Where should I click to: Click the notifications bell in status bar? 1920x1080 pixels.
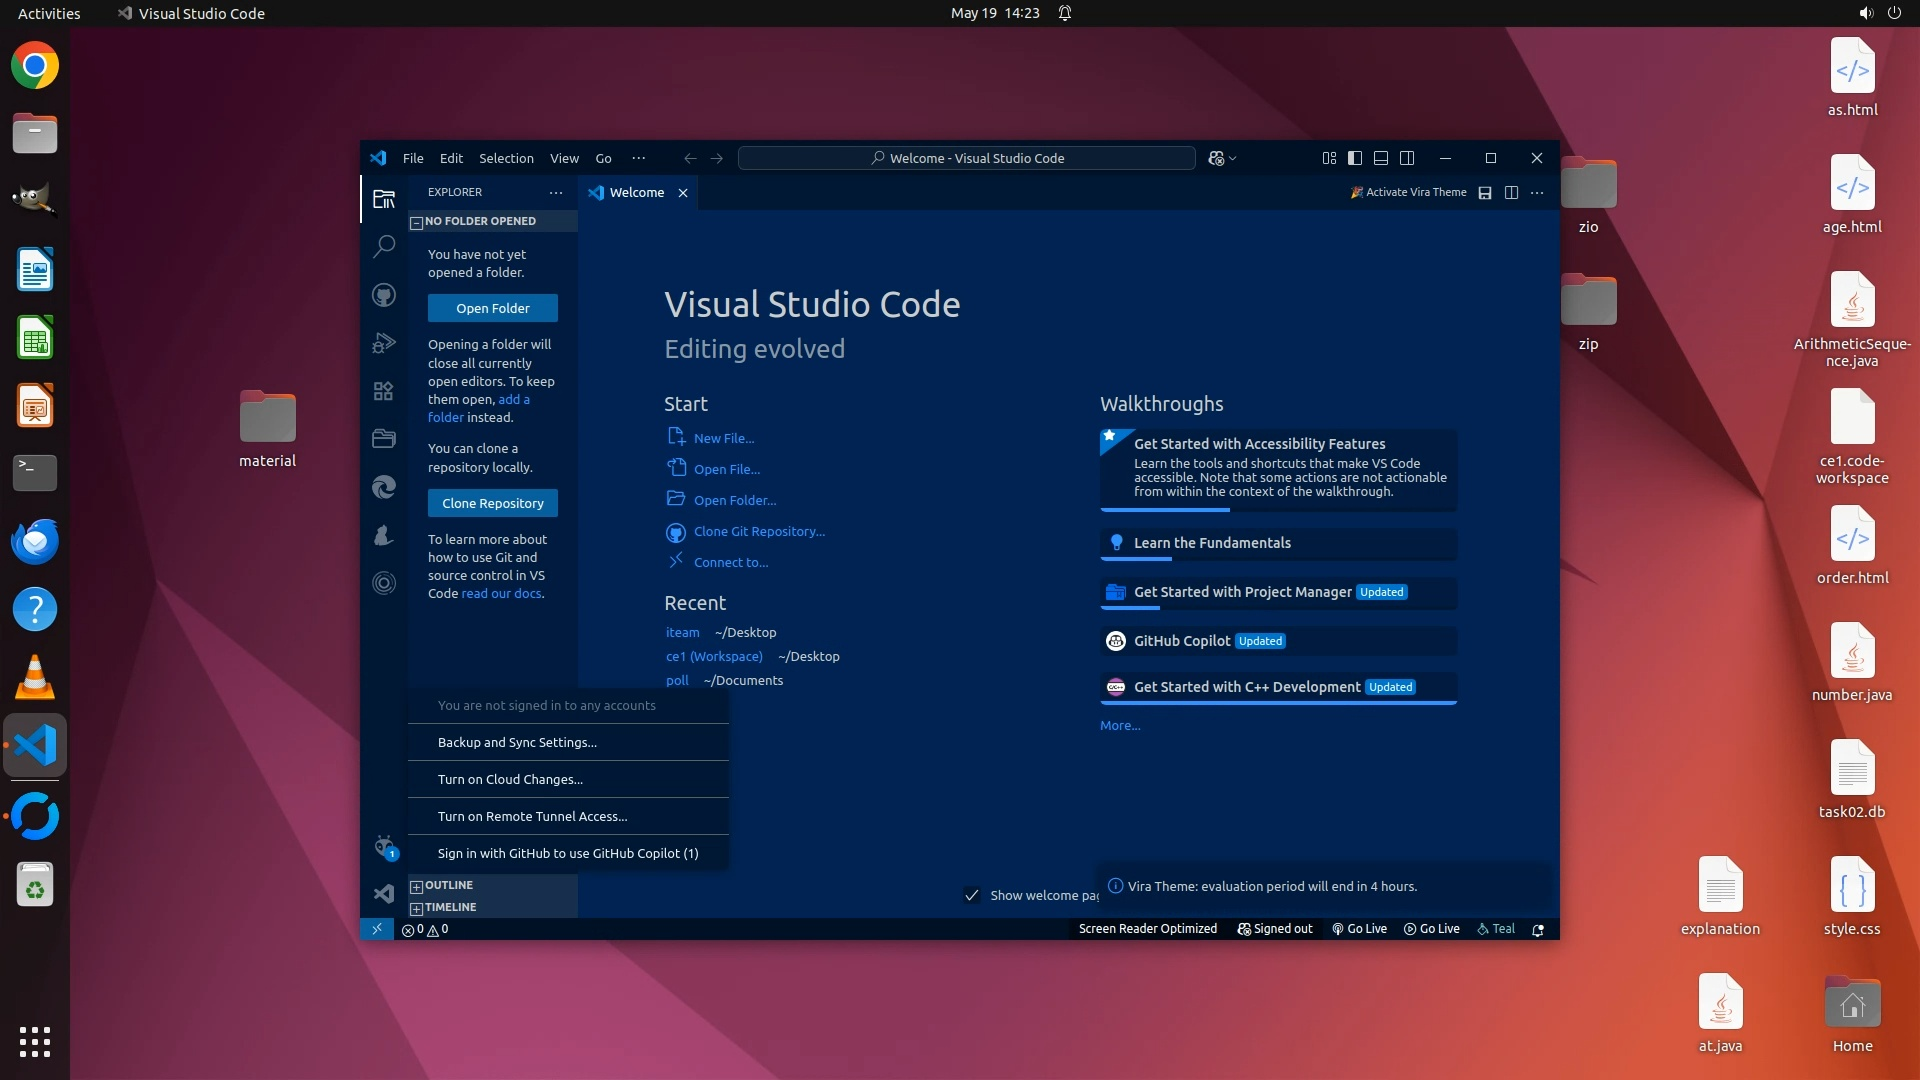click(1538, 929)
